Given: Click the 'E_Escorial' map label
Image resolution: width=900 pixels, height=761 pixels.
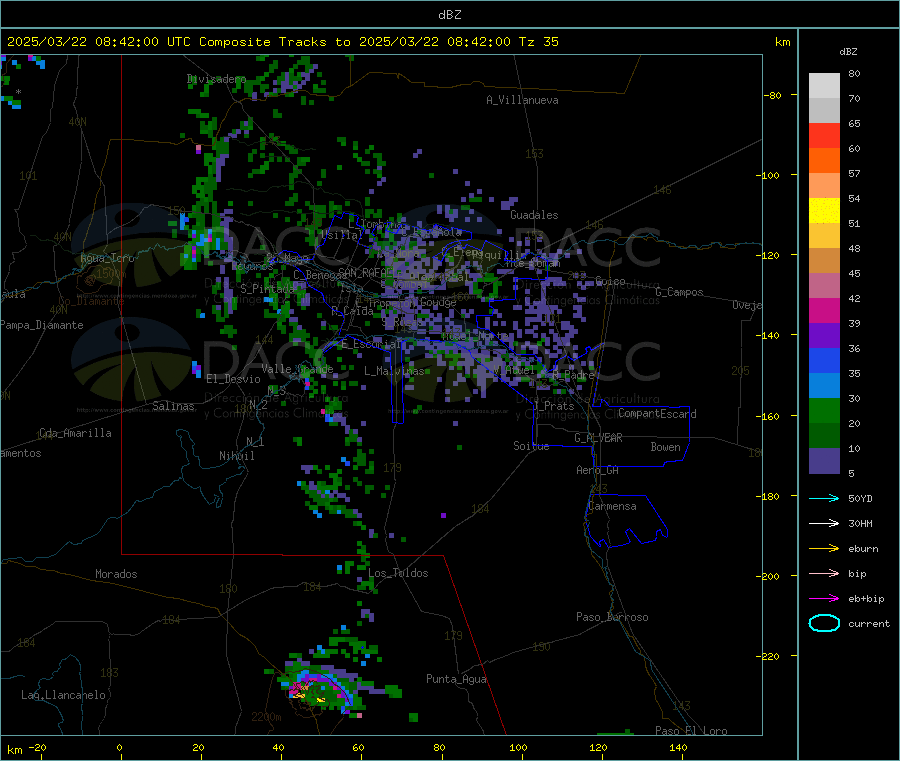Looking at the screenshot, I should point(371,344).
